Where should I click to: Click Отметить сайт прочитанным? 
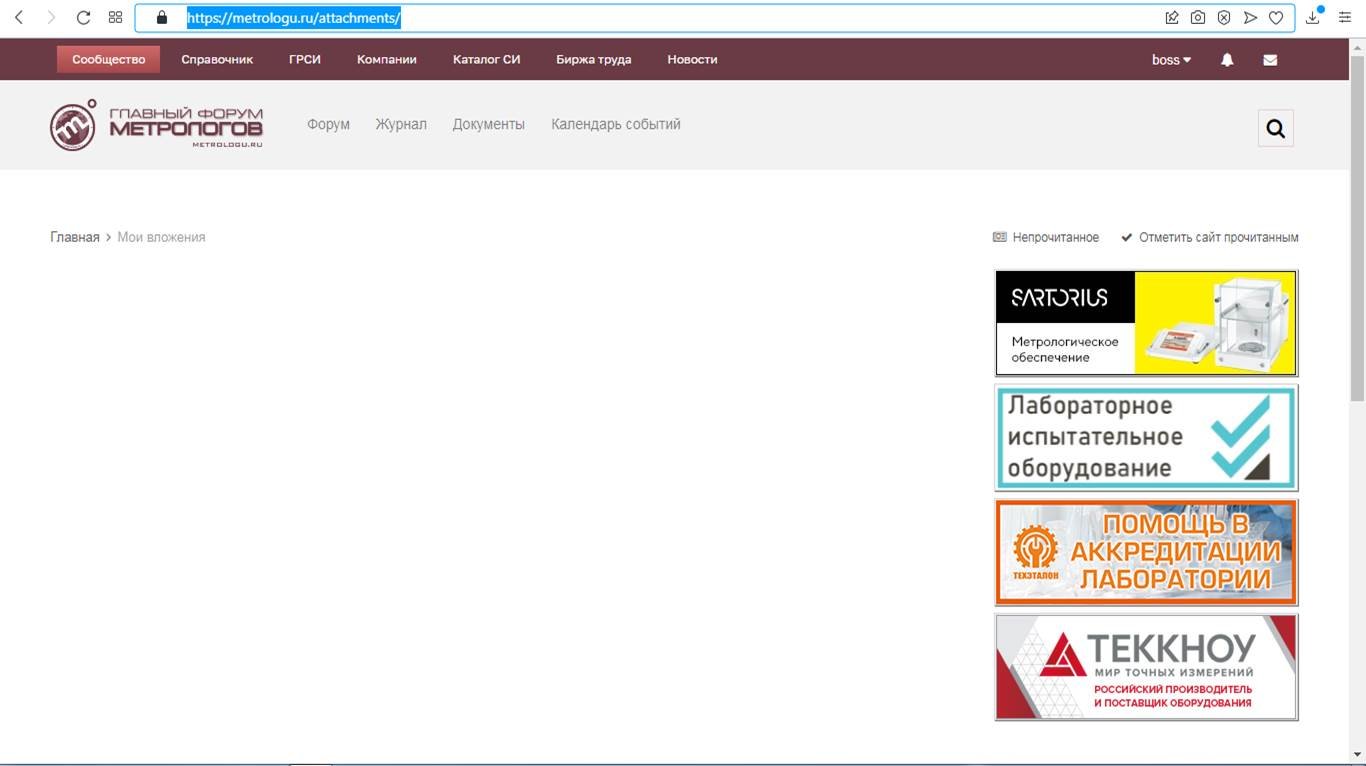[1217, 238]
